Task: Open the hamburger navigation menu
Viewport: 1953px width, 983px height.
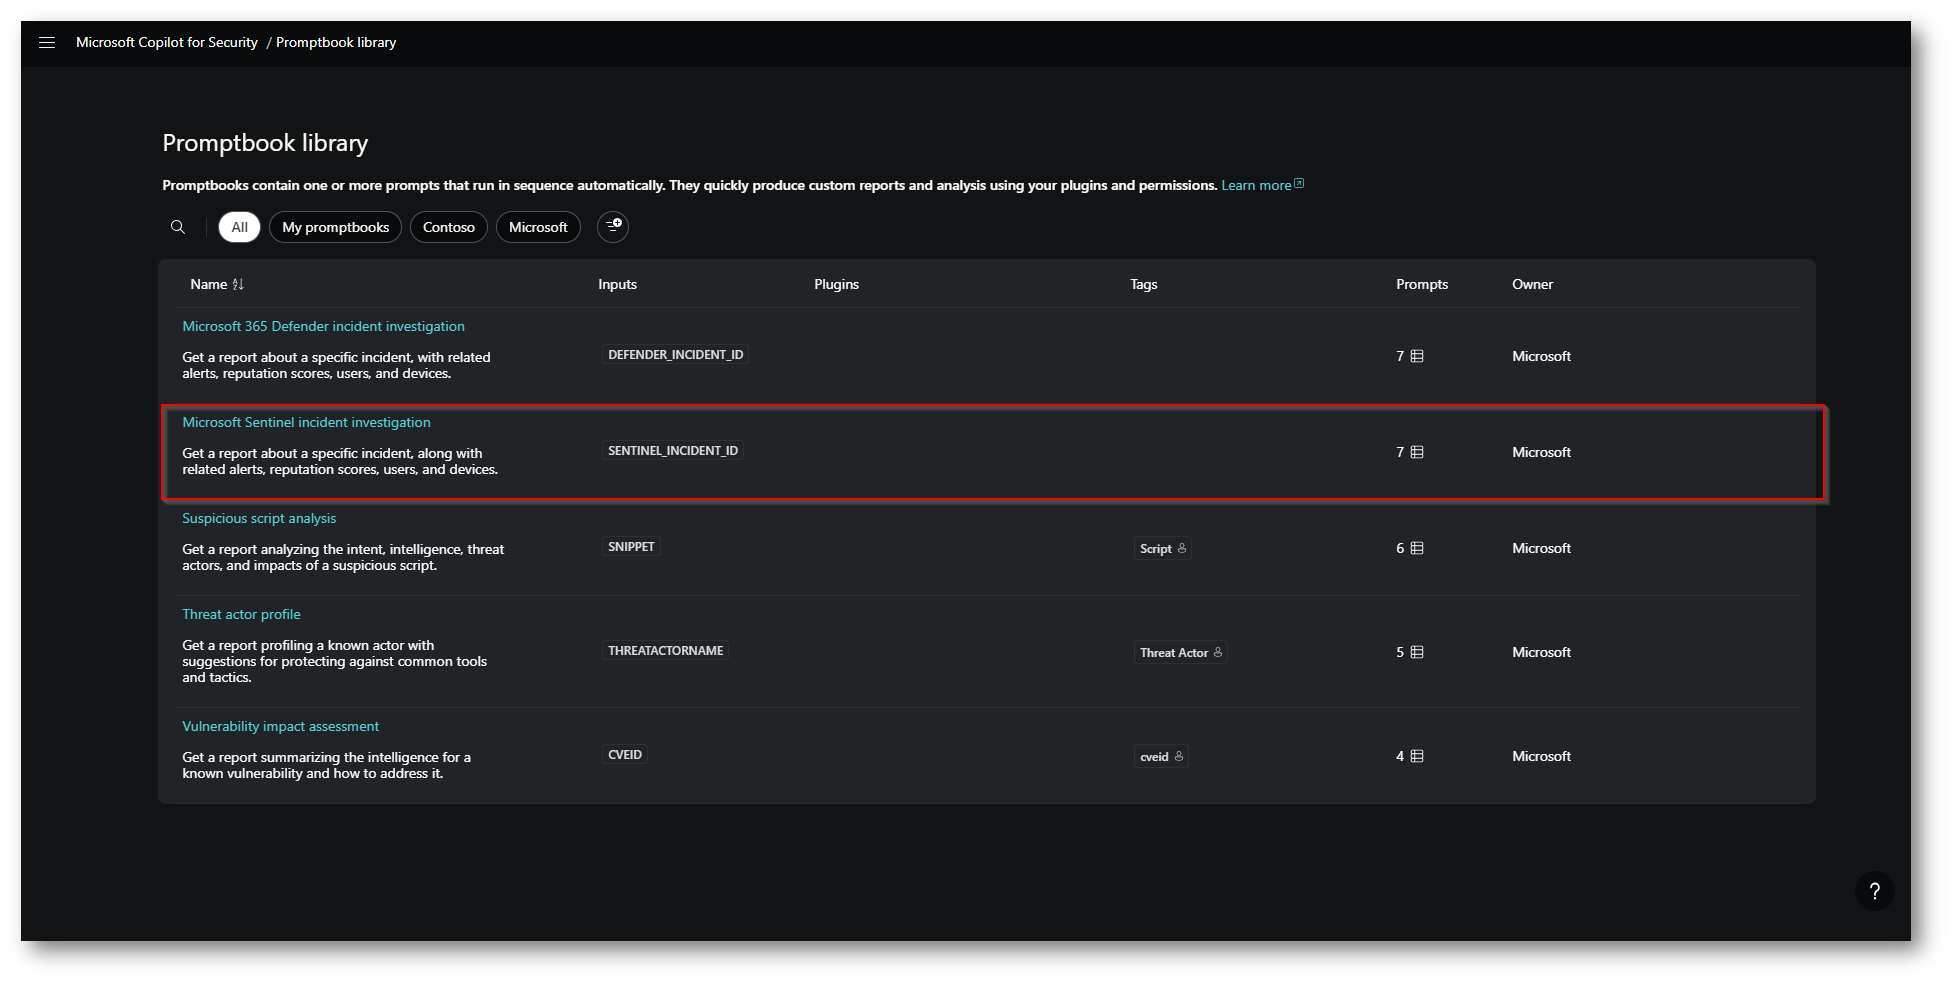Action: point(47,42)
